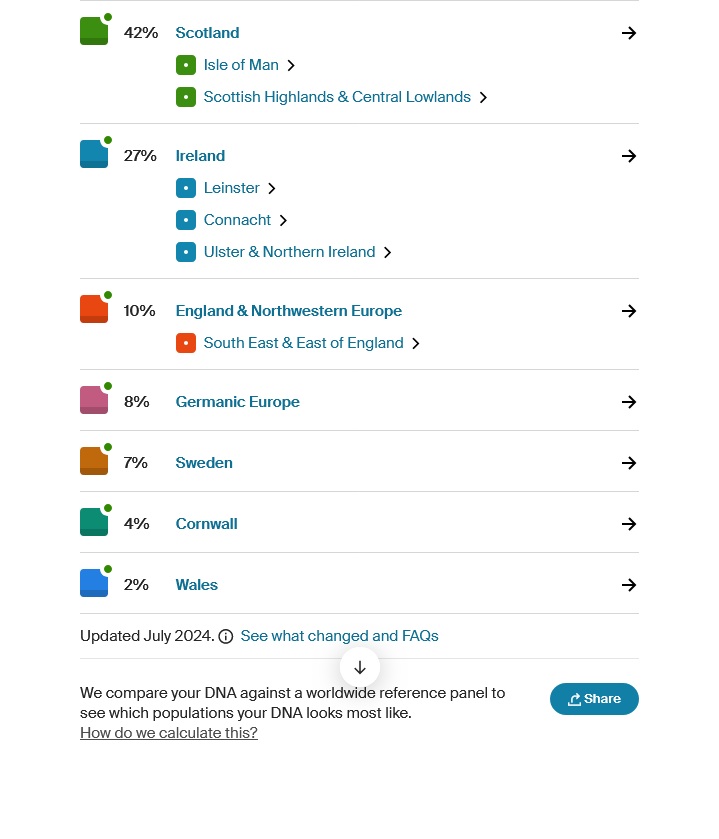Expand the Connacht chevron
This screenshot has width=719, height=839.
point(283,220)
